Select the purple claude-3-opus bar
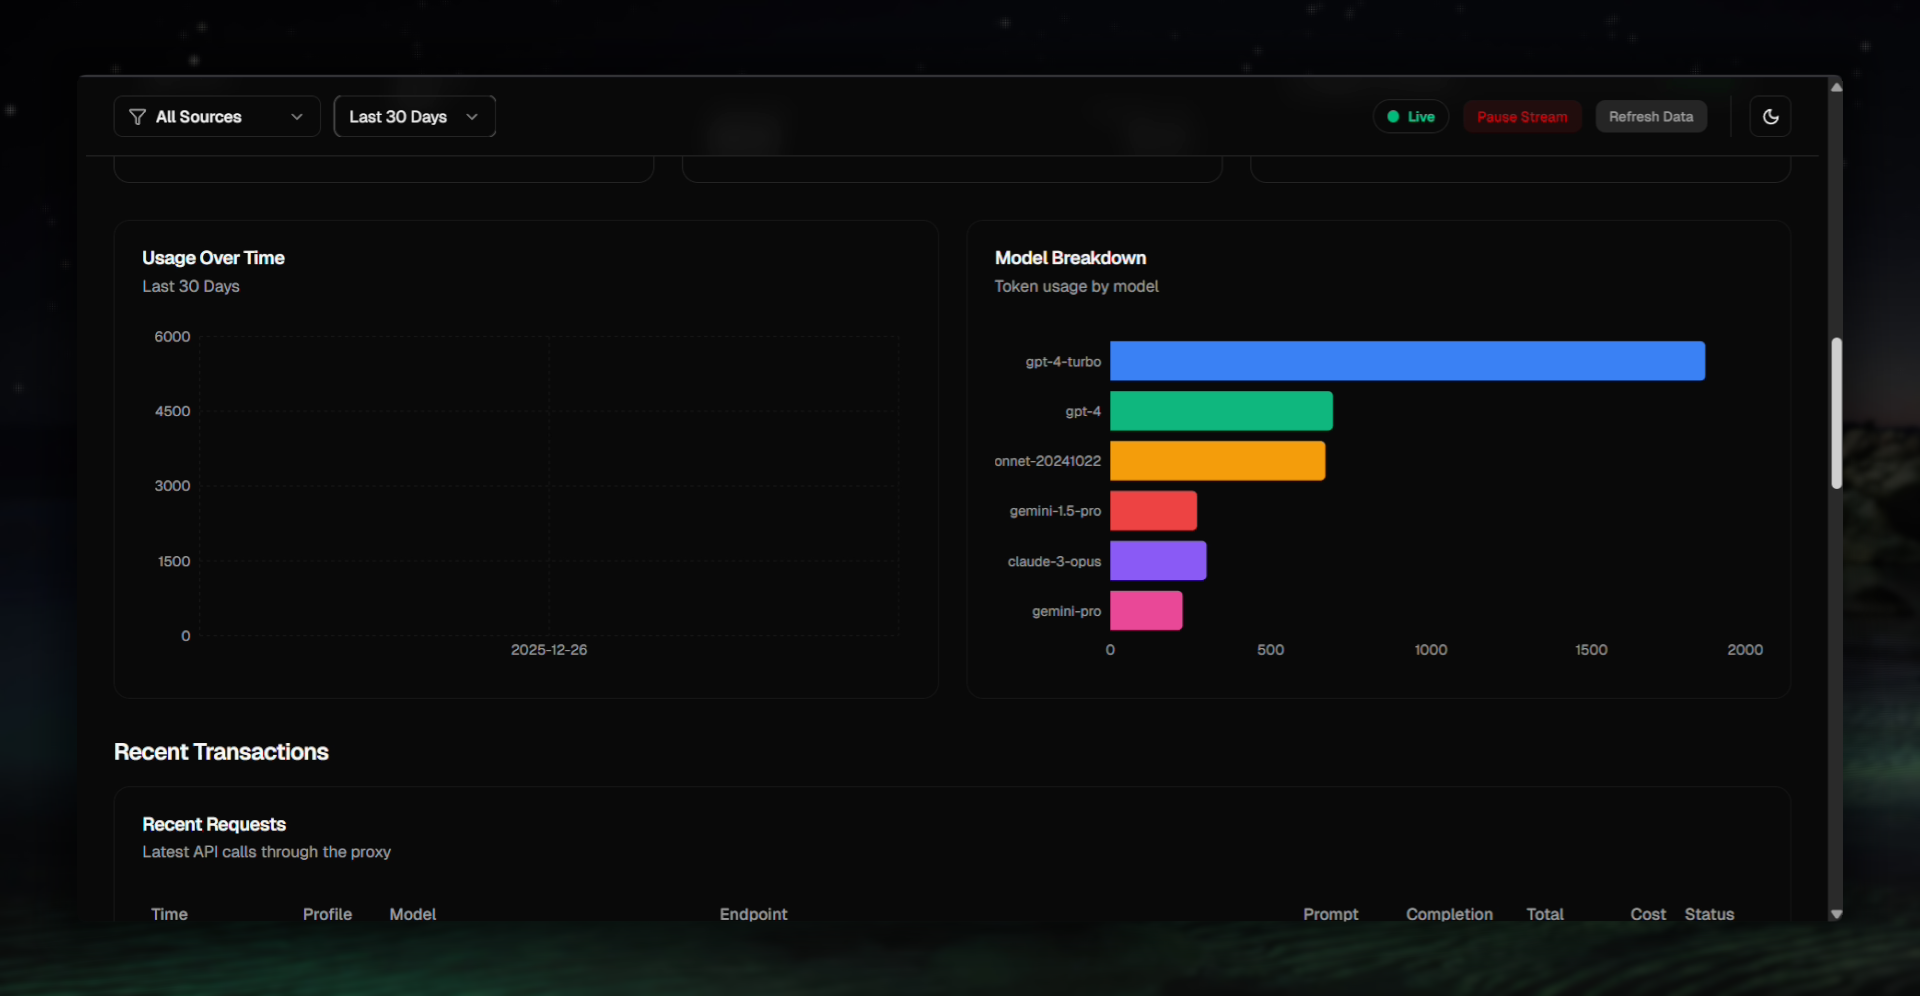Viewport: 1920px width, 996px height. point(1157,561)
